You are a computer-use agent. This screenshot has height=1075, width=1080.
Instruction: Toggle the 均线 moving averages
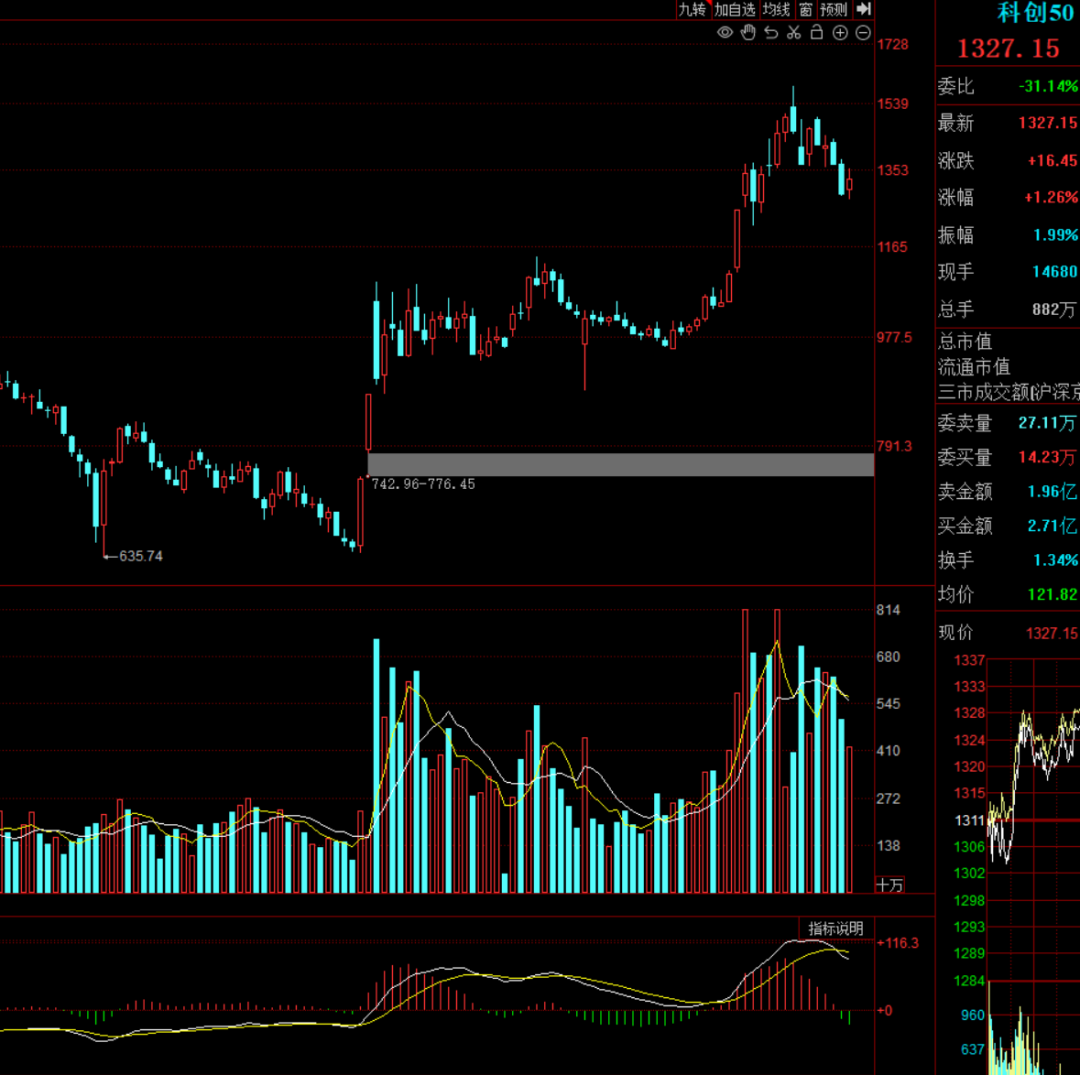coord(776,10)
